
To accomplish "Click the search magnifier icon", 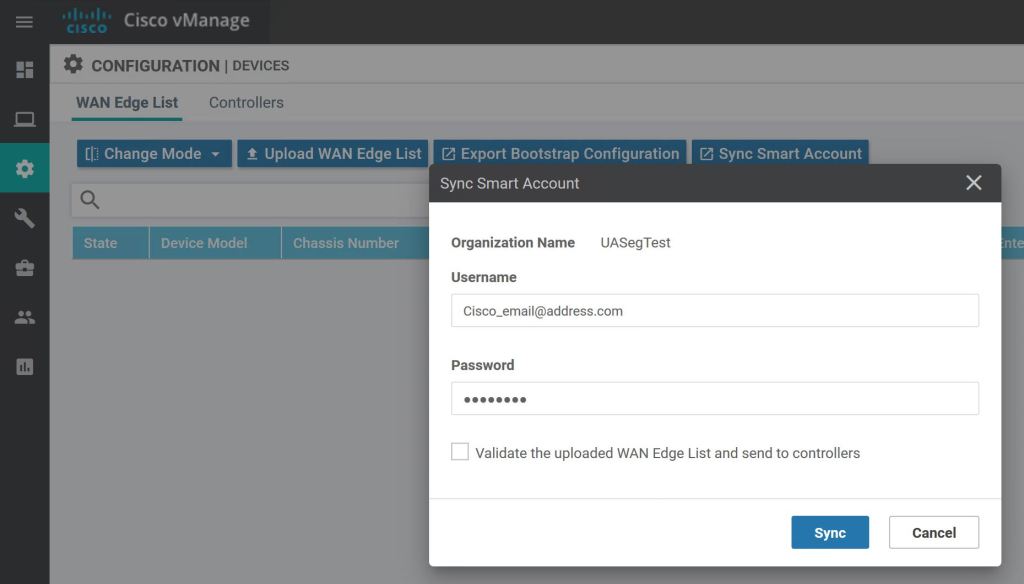I will tap(90, 200).
